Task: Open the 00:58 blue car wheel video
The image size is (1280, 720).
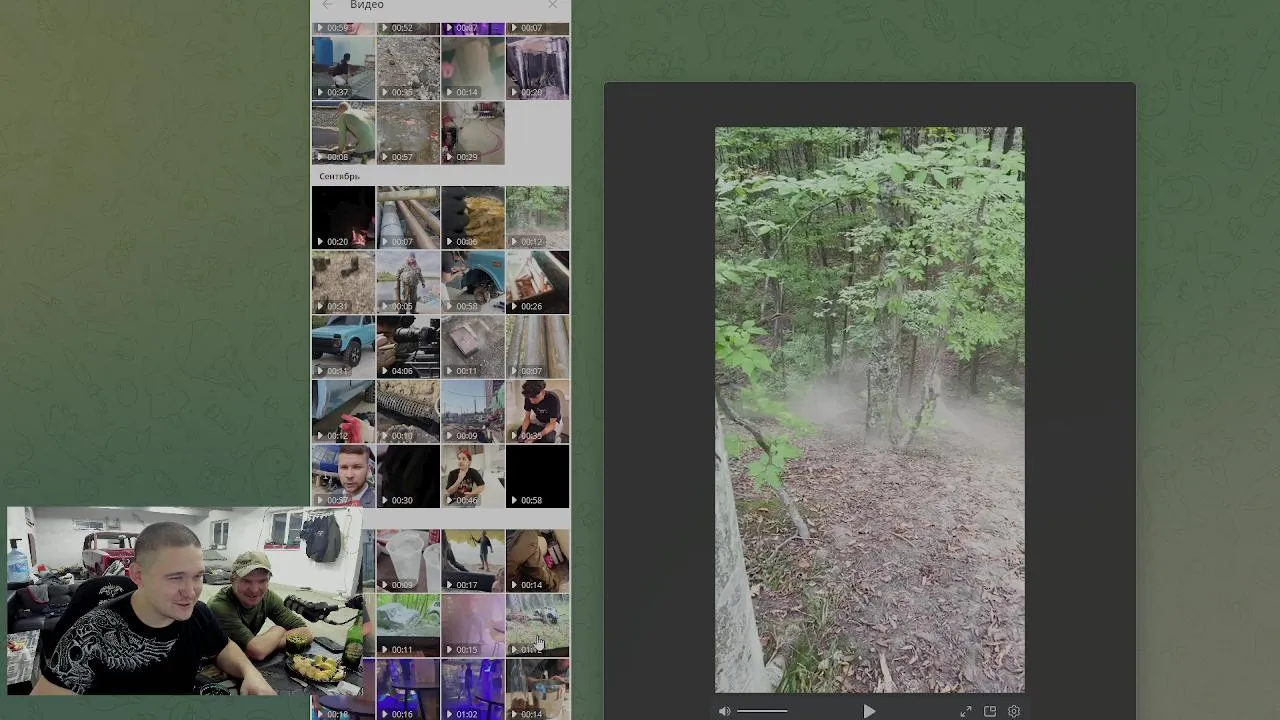Action: click(x=473, y=282)
